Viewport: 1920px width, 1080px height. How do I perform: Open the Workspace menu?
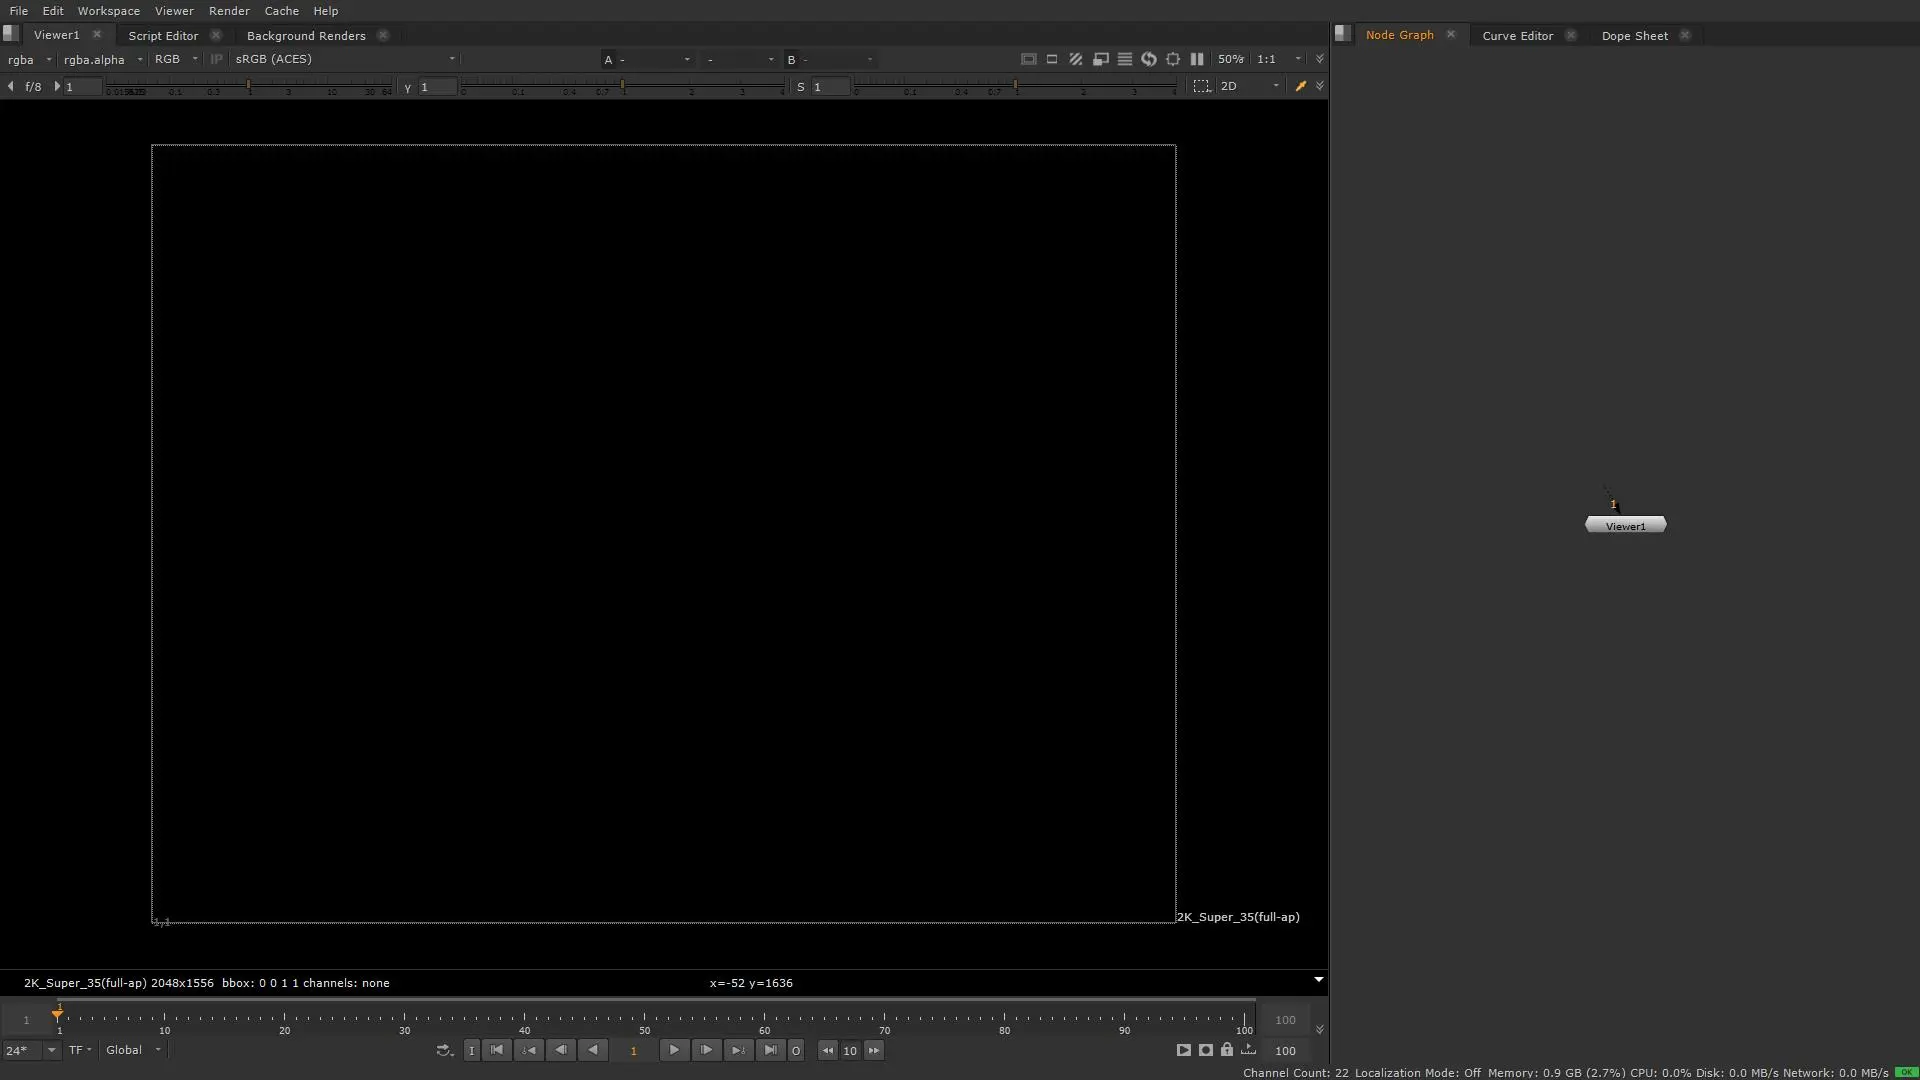[x=108, y=11]
